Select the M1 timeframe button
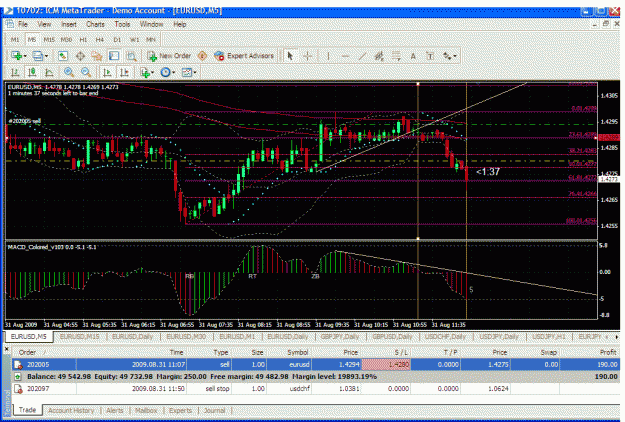 [x=15, y=39]
